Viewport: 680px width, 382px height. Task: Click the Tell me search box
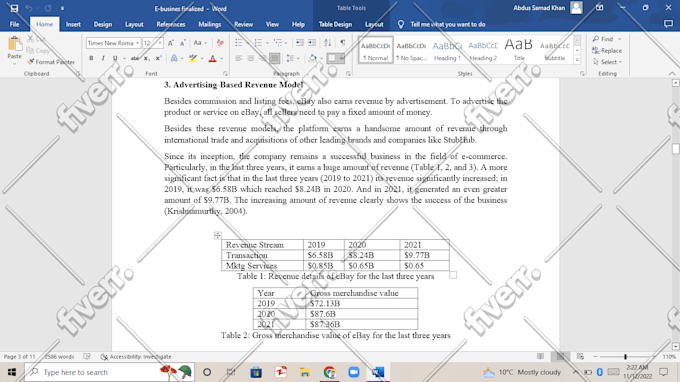tap(448, 24)
